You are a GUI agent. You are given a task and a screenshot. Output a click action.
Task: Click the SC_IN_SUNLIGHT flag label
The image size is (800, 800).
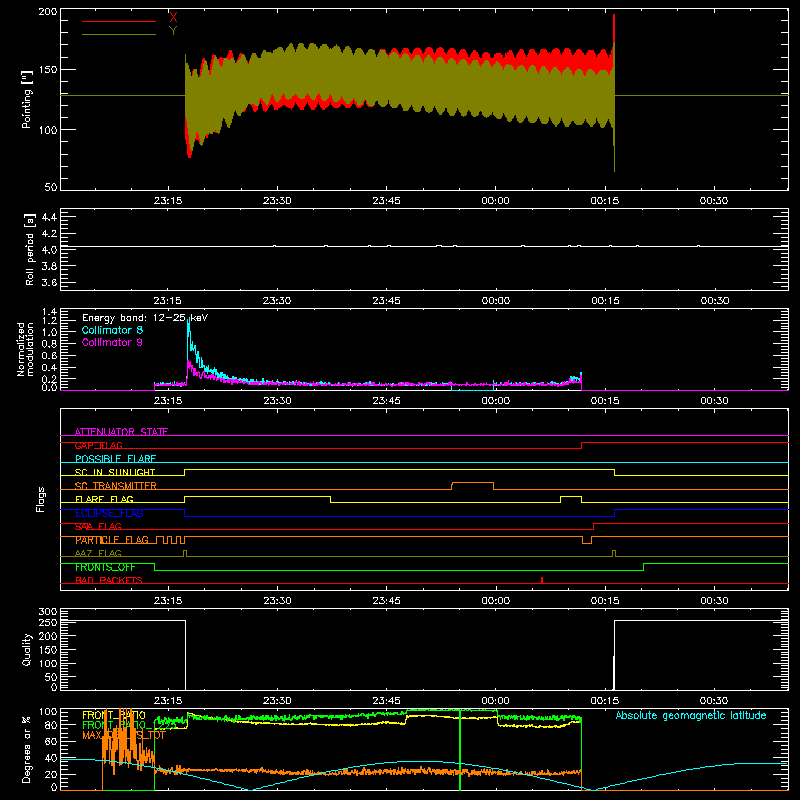115,472
